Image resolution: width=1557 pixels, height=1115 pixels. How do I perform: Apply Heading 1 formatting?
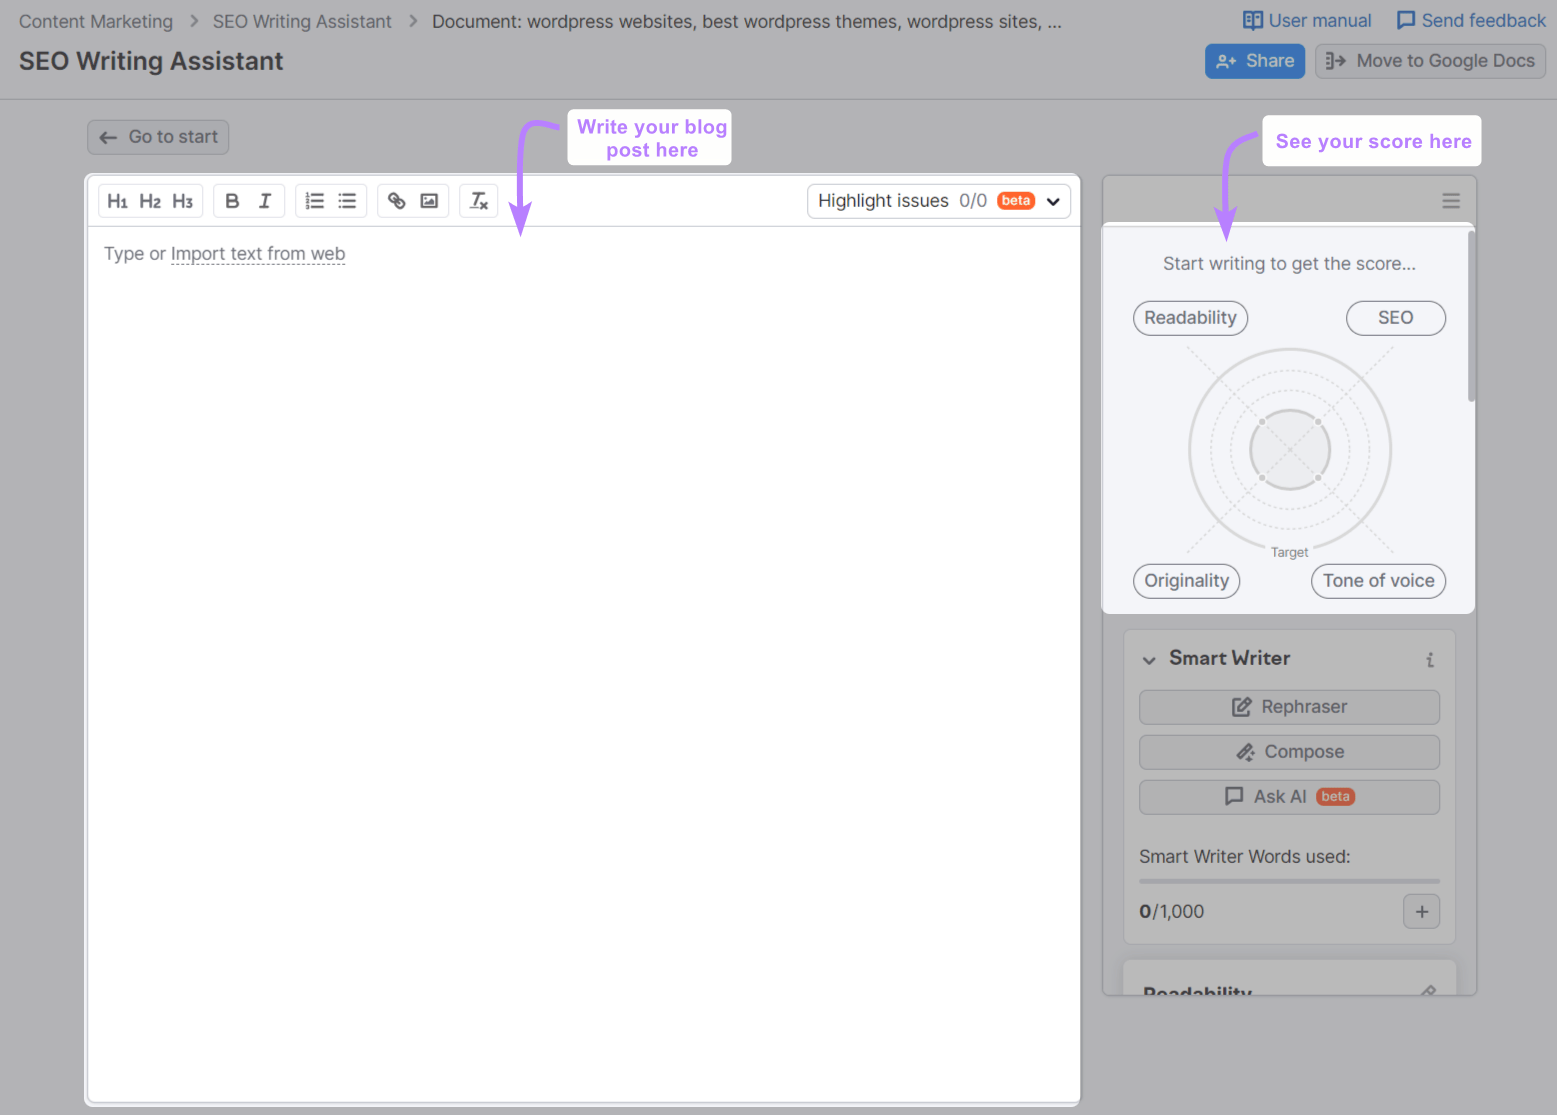117,200
